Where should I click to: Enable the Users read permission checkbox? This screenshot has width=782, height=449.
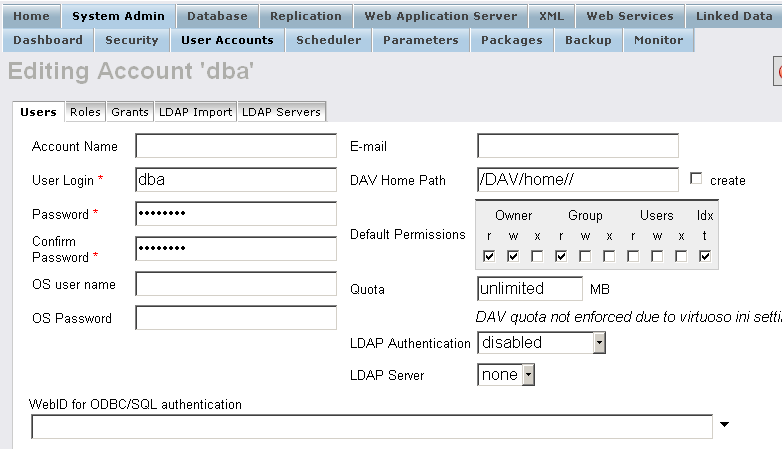click(633, 256)
